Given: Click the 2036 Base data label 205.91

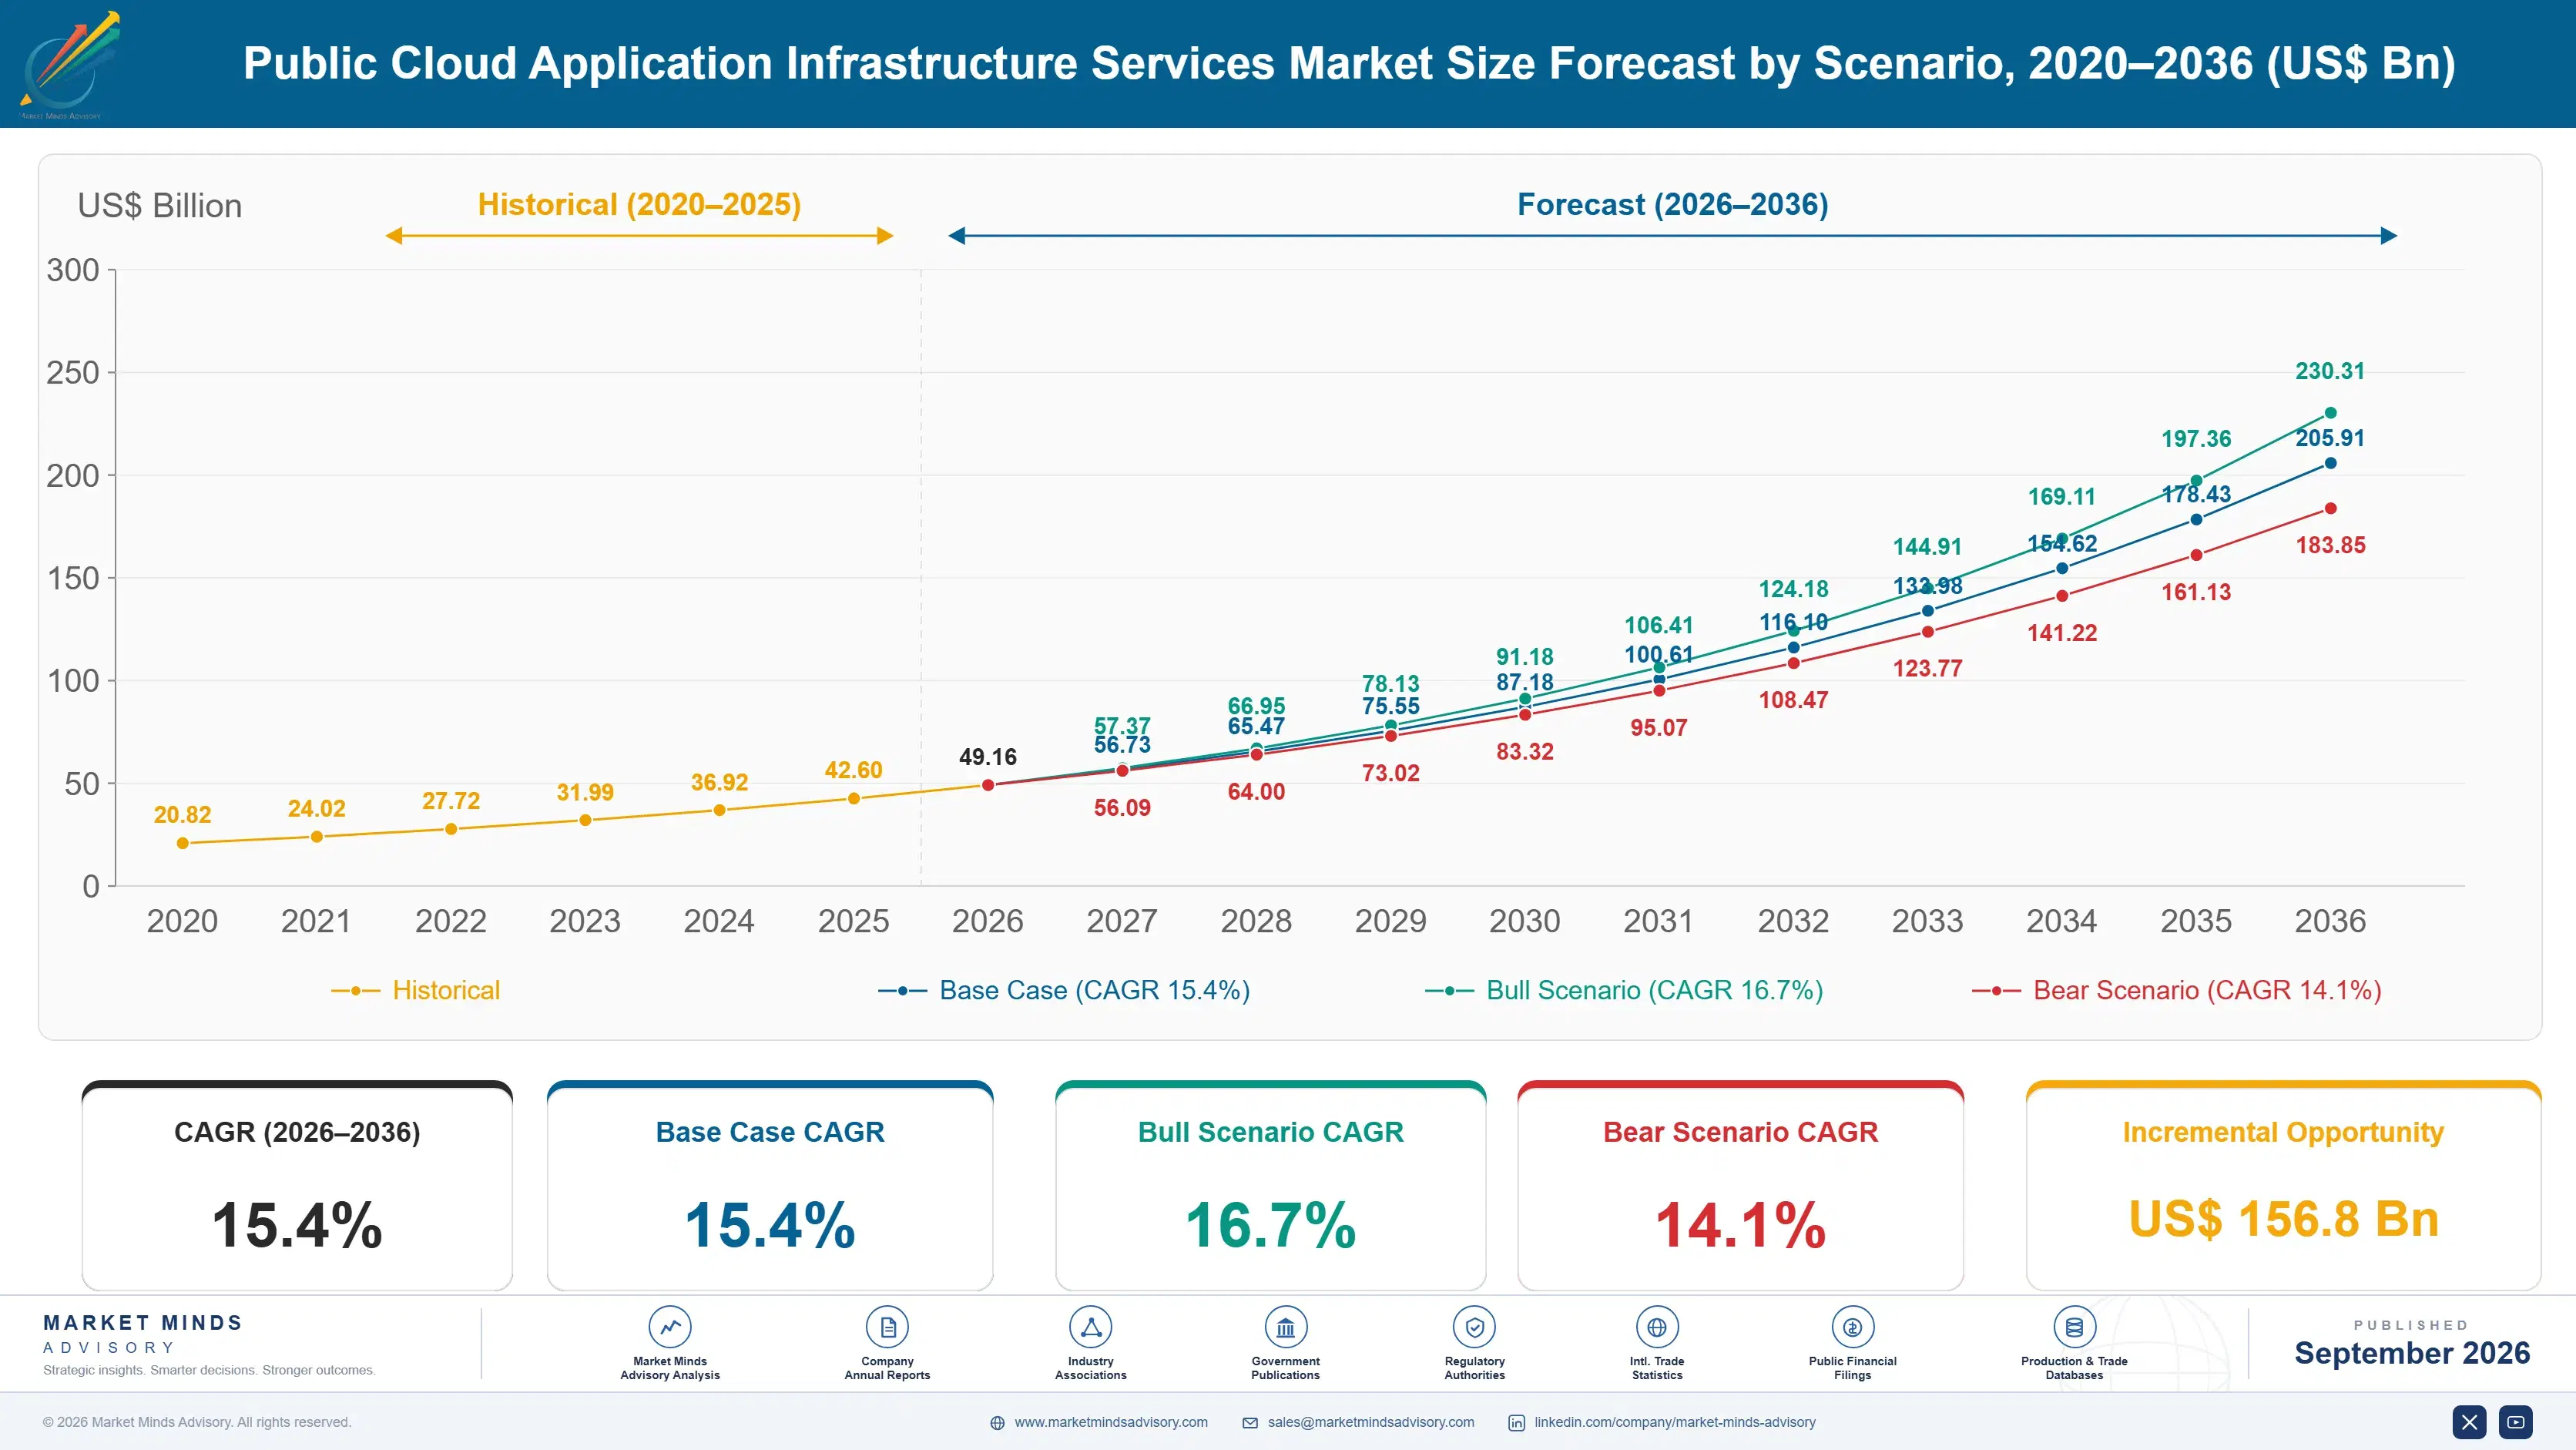Looking at the screenshot, I should click(2330, 438).
